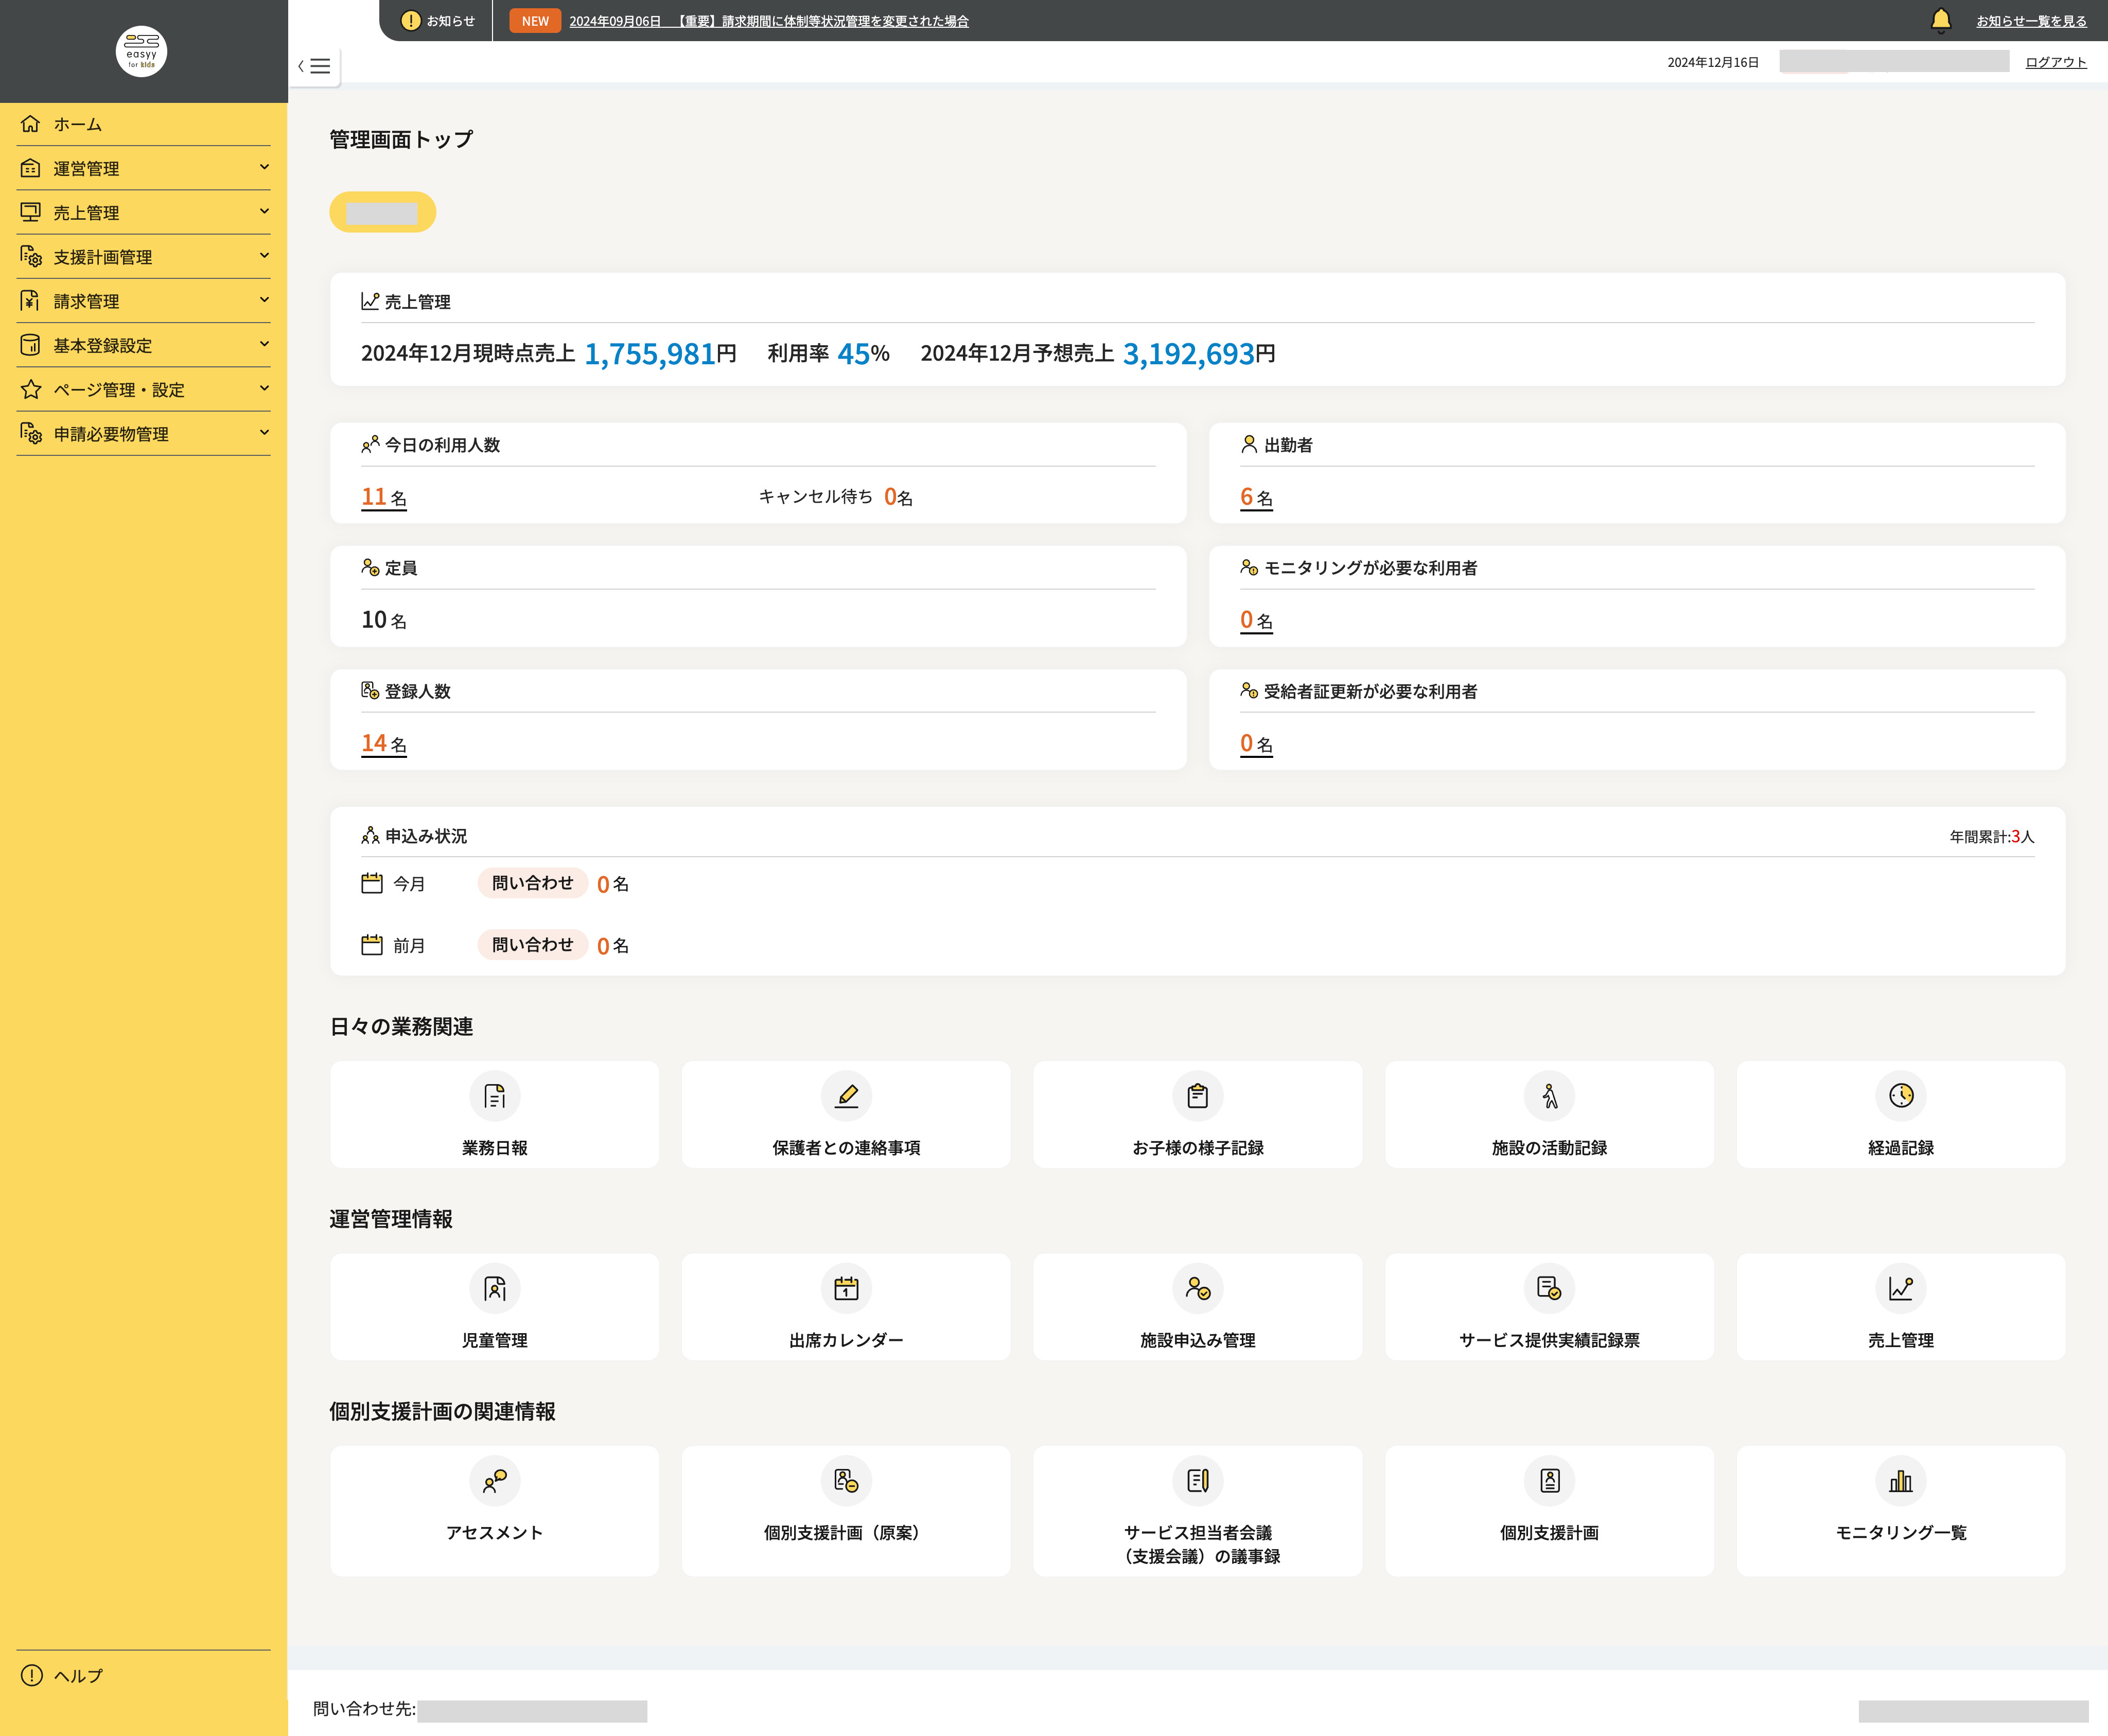This screenshot has height=1736, width=2108.
Task: Open the 2024年09月06日 重要 notice link
Action: [769, 21]
